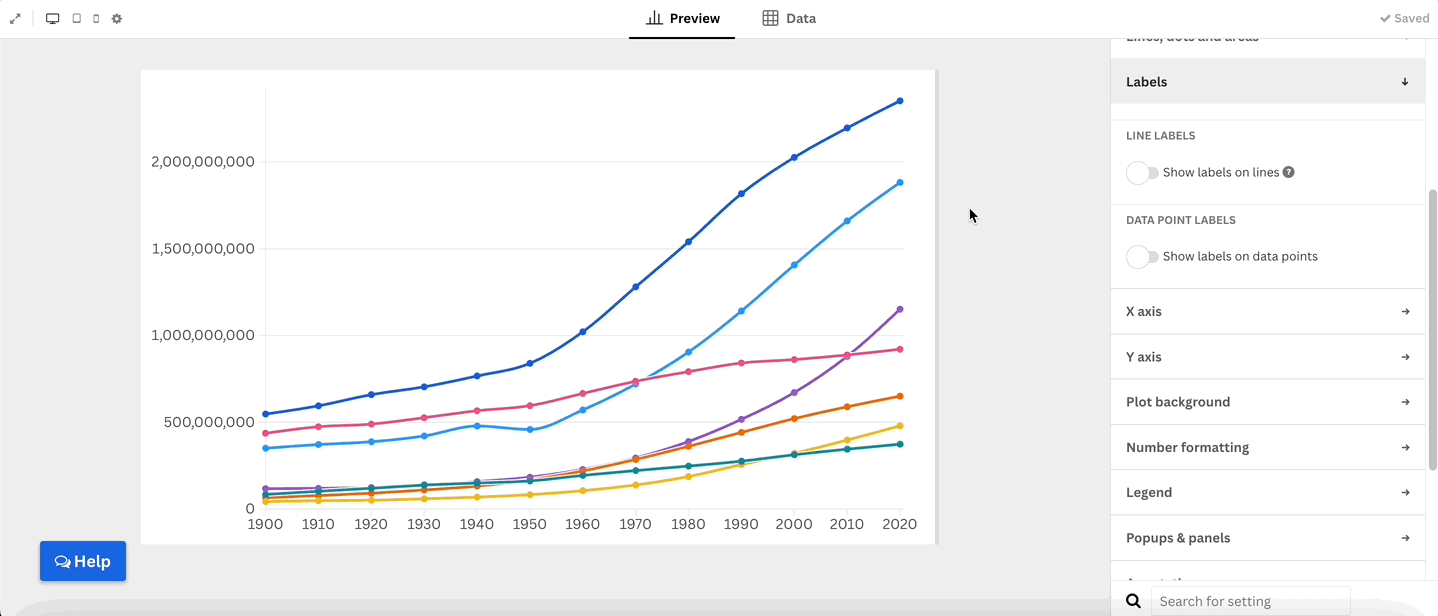Switch to the tablet preview icon

76,19
